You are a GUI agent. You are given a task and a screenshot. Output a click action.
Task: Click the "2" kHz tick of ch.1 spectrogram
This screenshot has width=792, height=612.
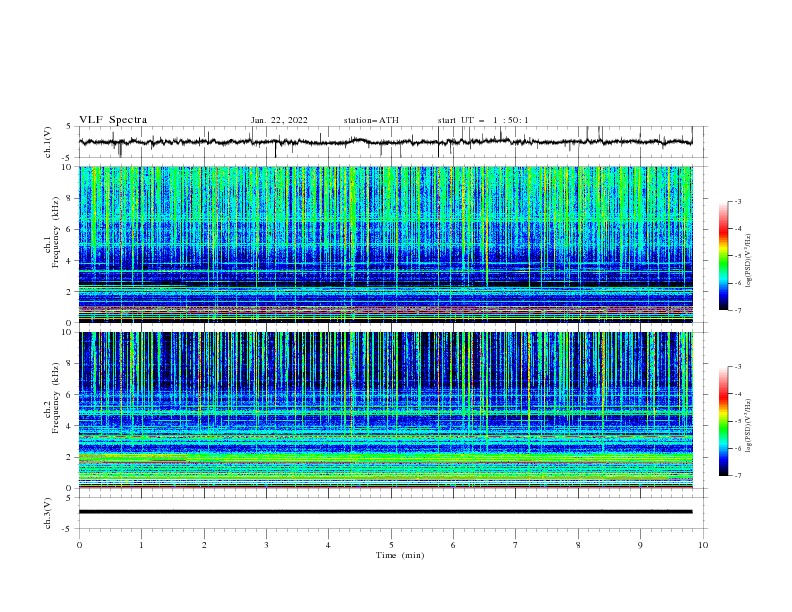(x=71, y=292)
